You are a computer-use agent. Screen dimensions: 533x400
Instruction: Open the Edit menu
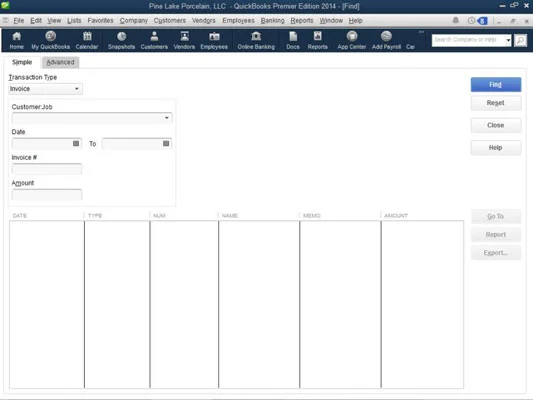click(36, 20)
